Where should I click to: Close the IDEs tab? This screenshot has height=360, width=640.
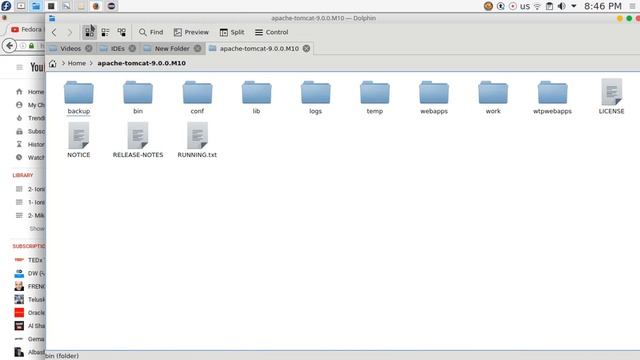coord(132,49)
